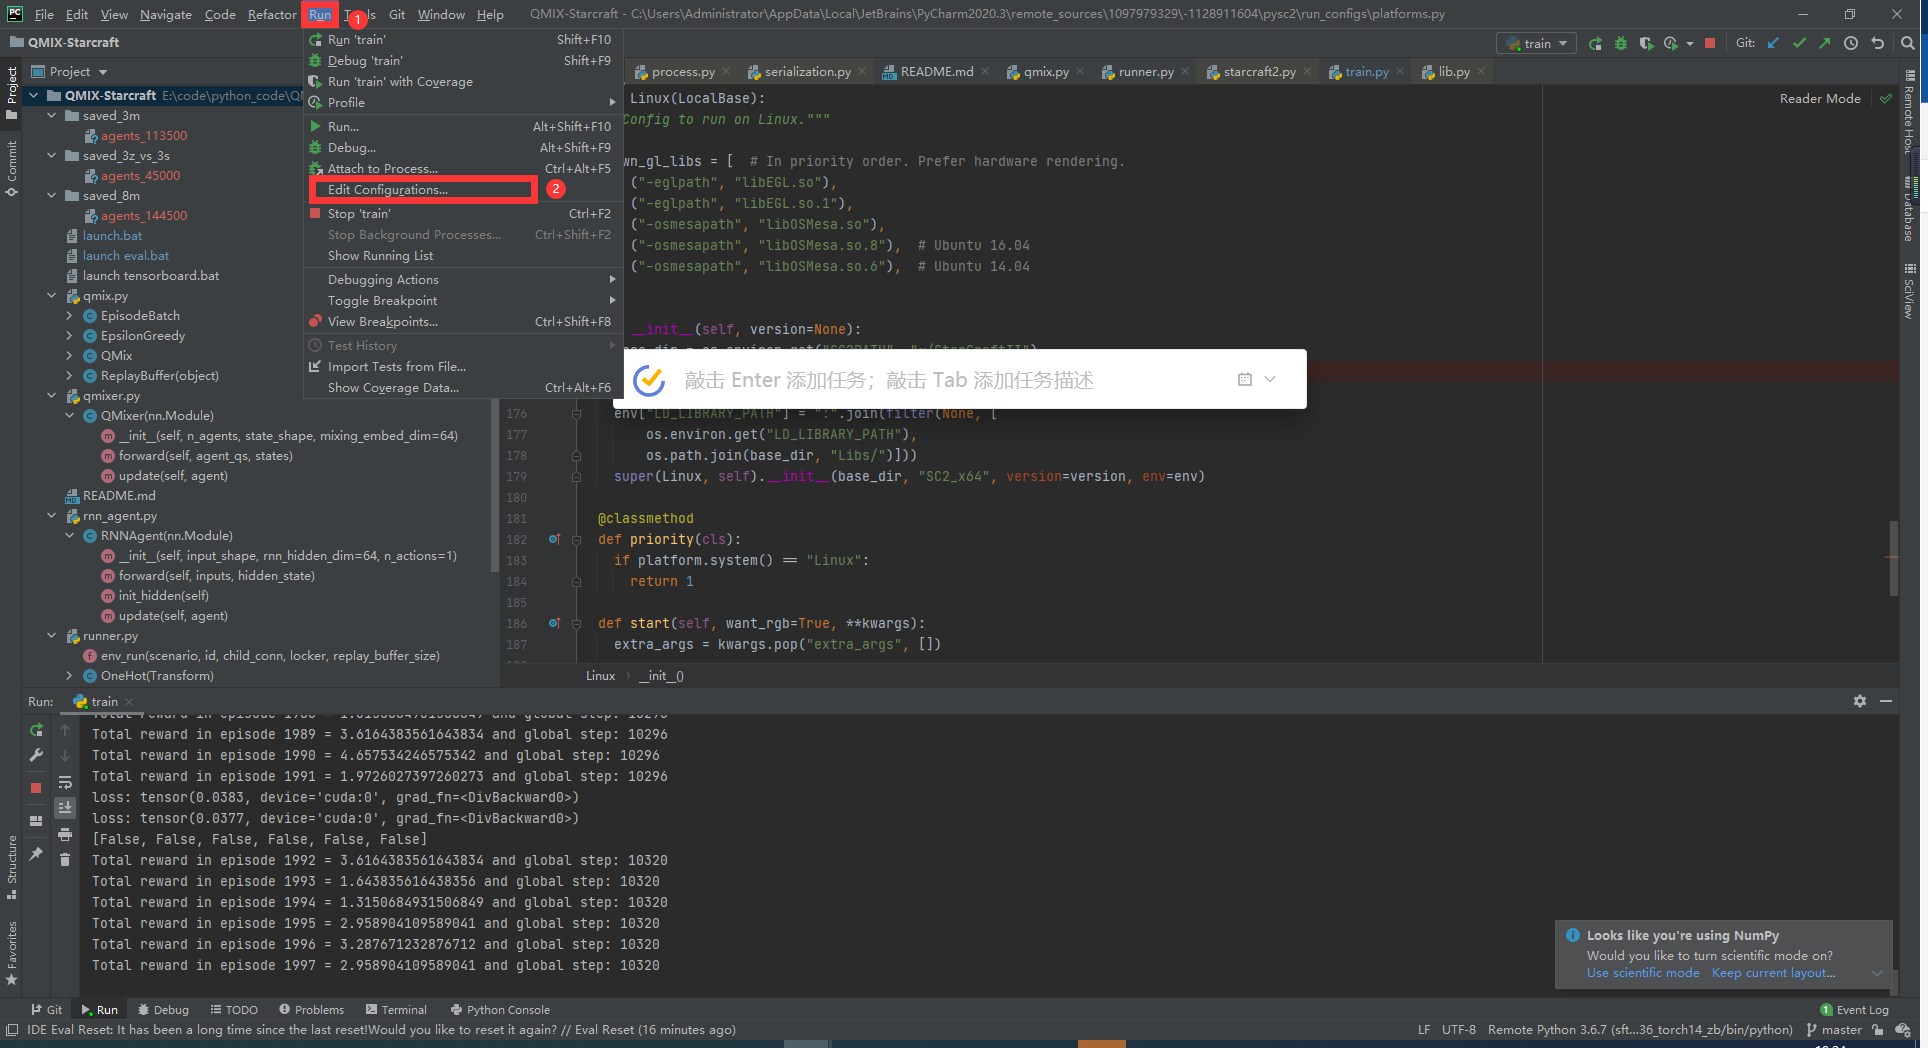Toggle the SciView tool window side tab

pos(1909,292)
